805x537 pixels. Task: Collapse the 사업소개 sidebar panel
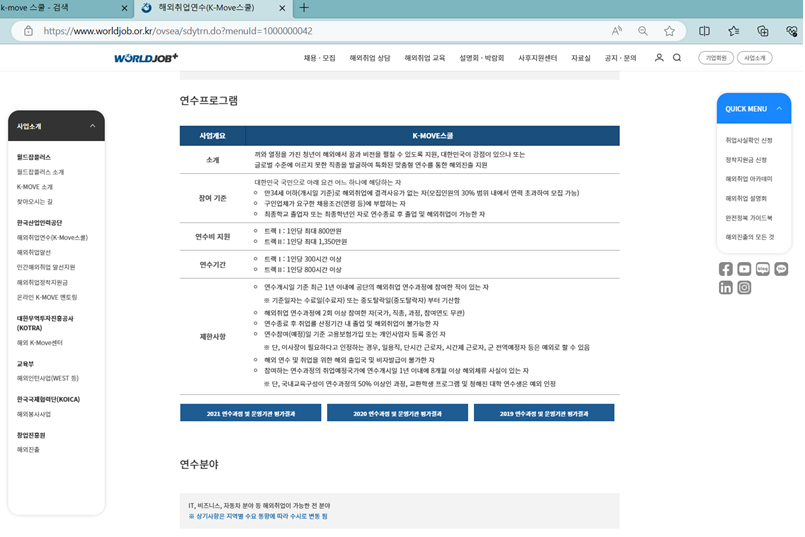[92, 126]
